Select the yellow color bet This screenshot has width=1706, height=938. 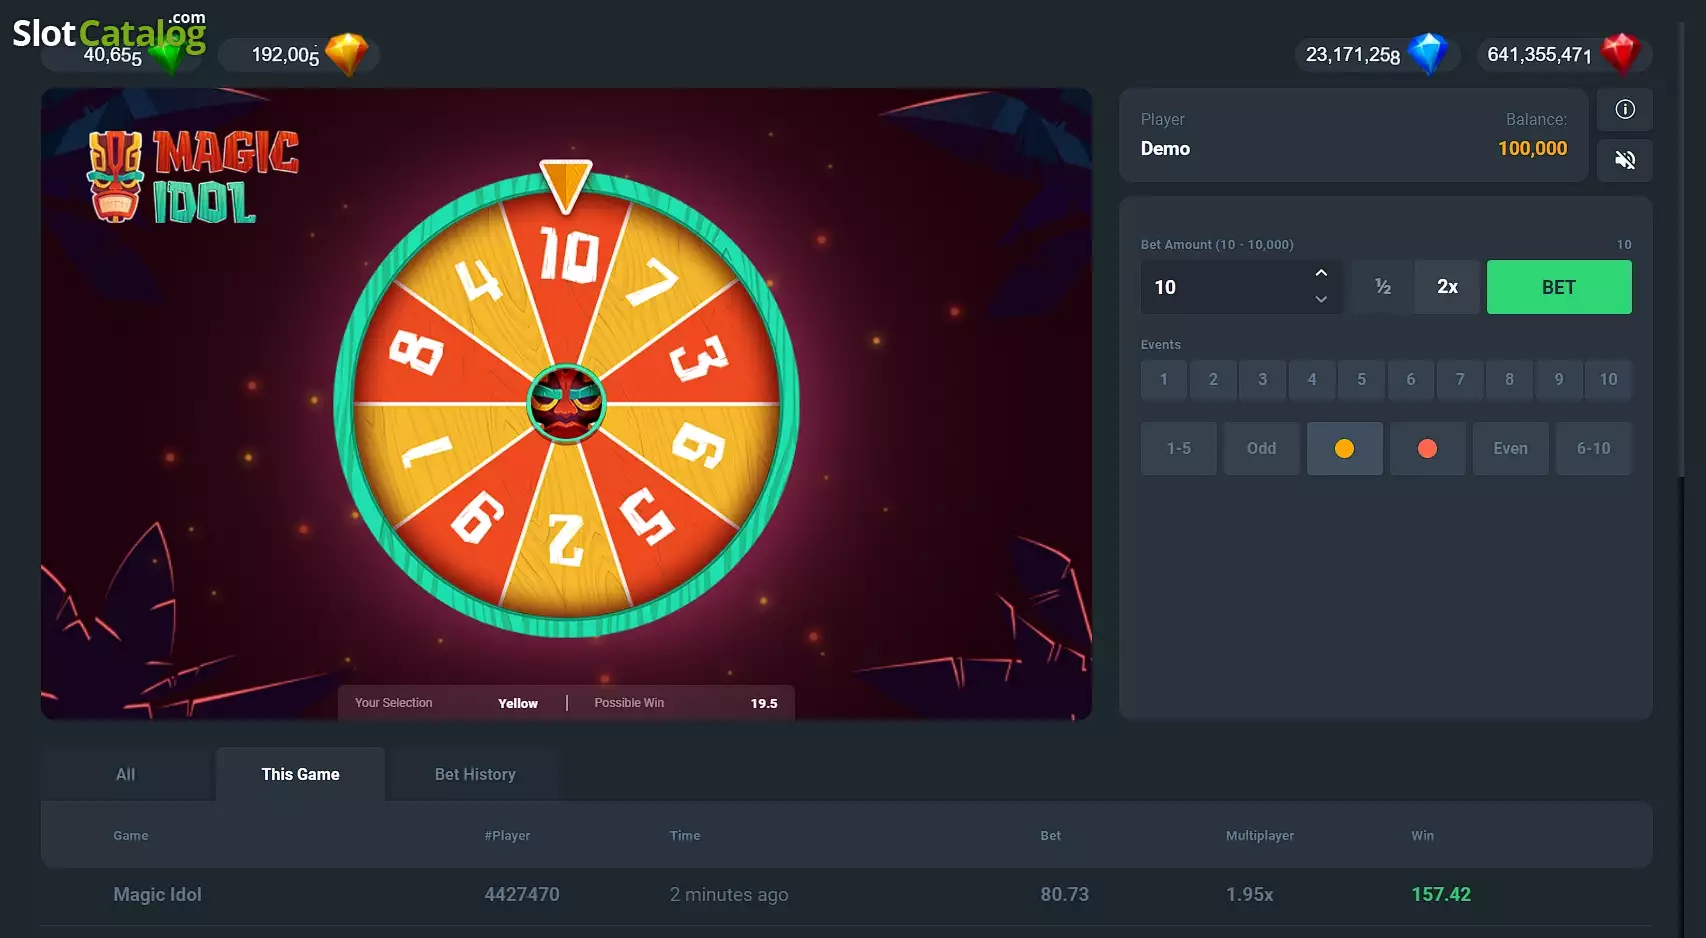pos(1345,449)
